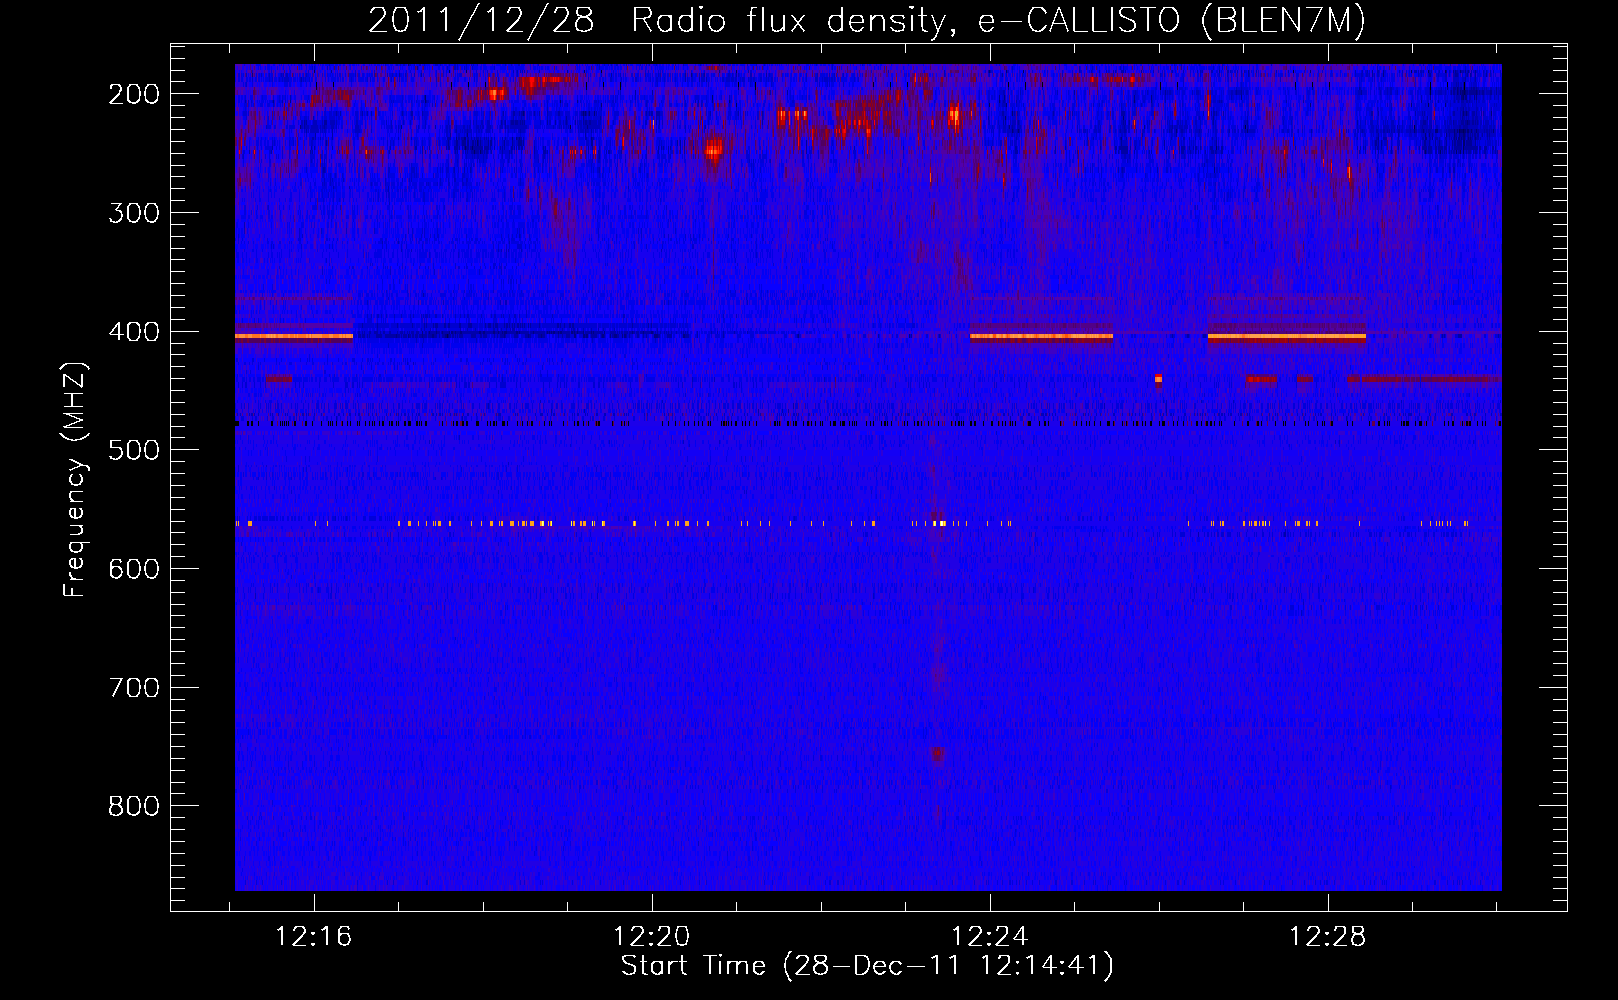Viewport: 1618px width, 1000px height.
Task: Click the 12:16 time tick label
Action: click(314, 937)
